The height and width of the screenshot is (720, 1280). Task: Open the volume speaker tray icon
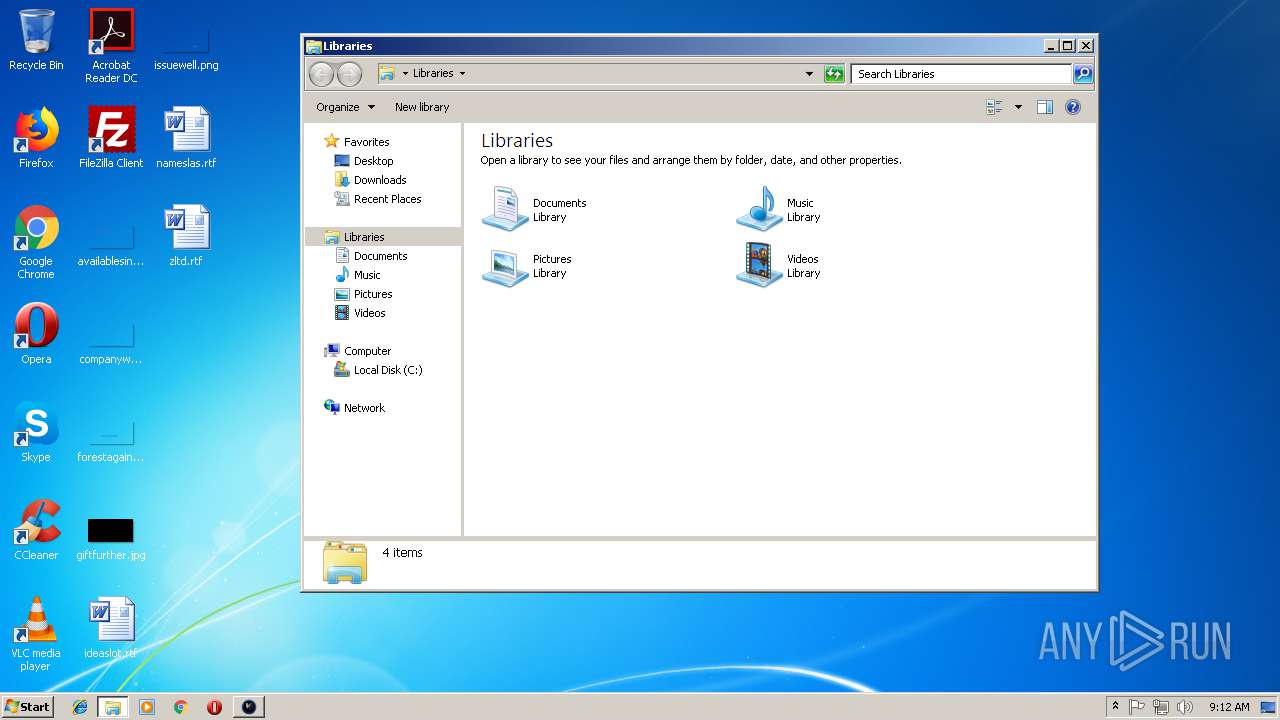(1185, 707)
